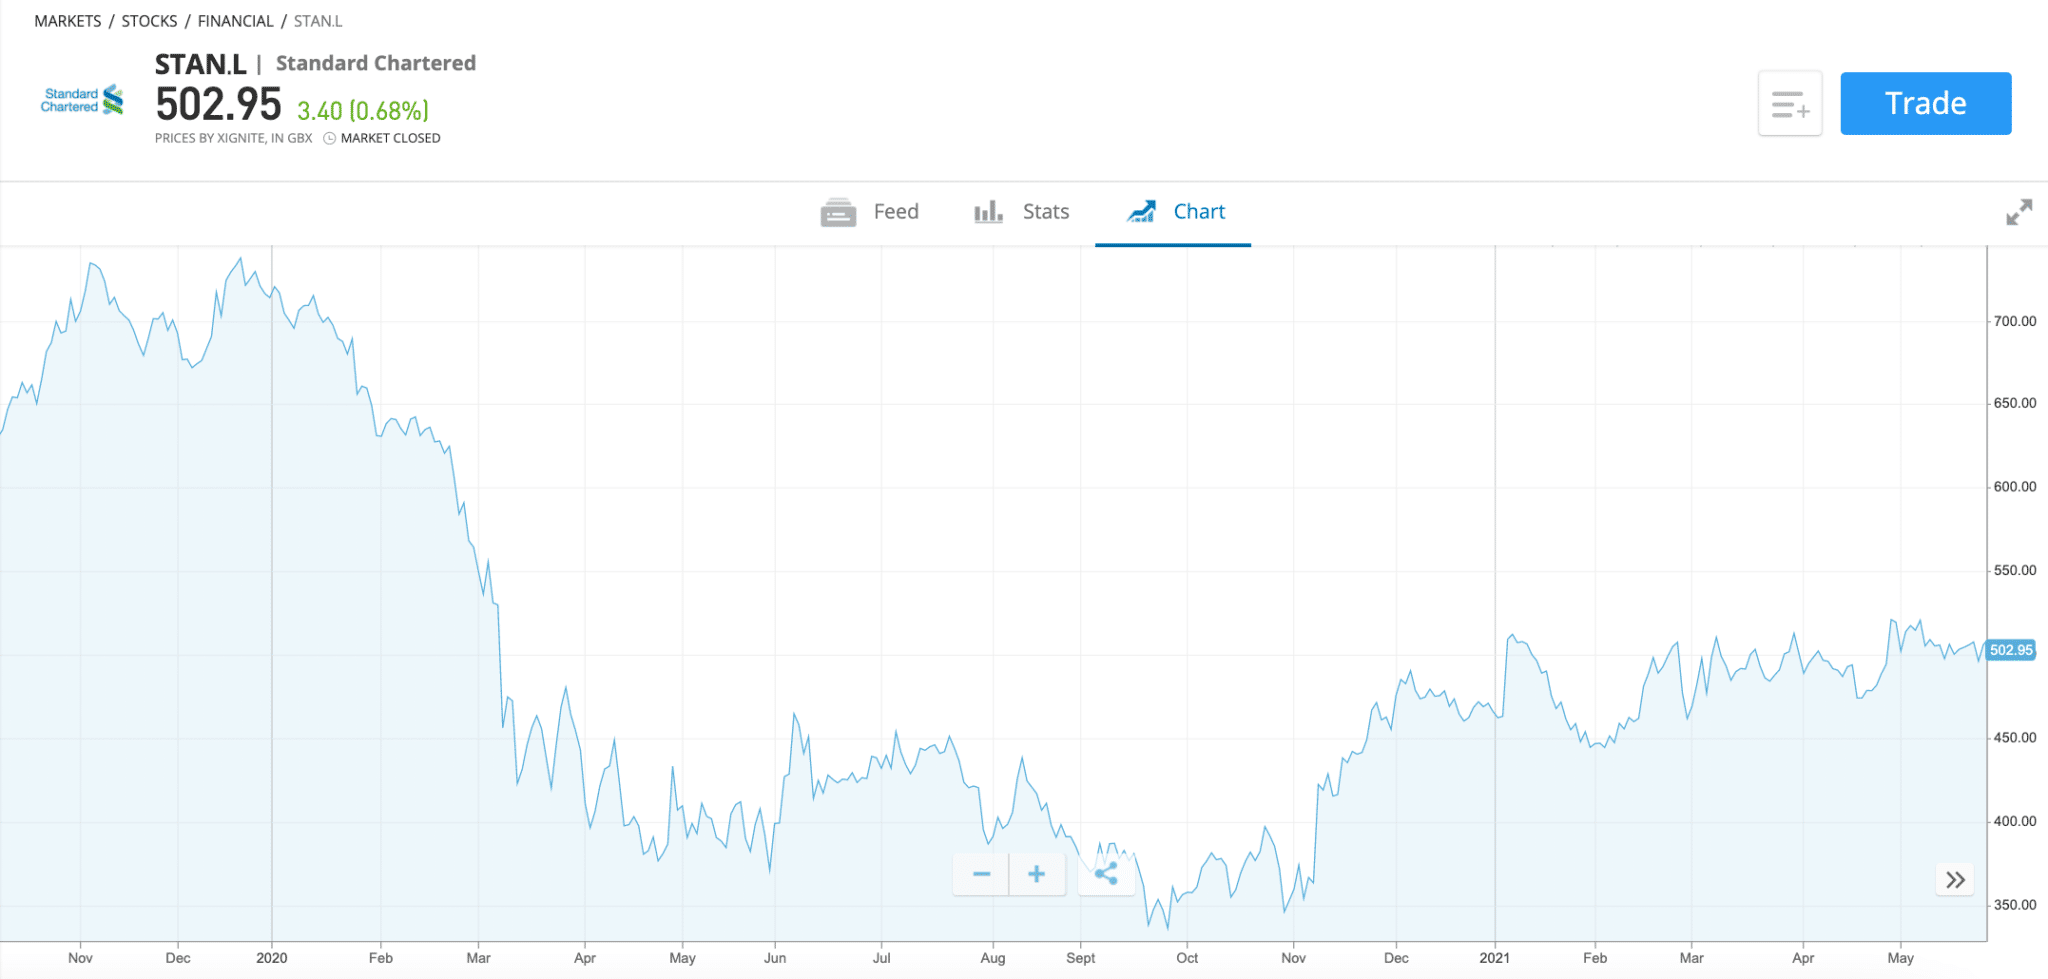Open the add-to-watchlist icon
Screen dimensions: 2048x979
(x=1790, y=103)
